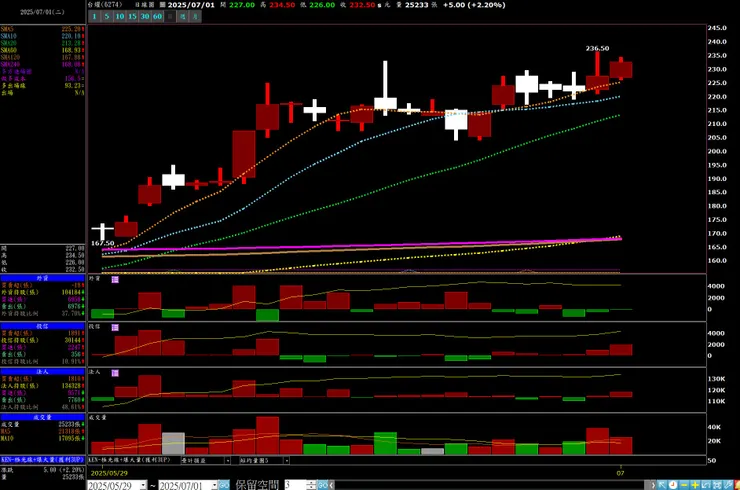Click the 07 month marker on time axis

[620, 473]
